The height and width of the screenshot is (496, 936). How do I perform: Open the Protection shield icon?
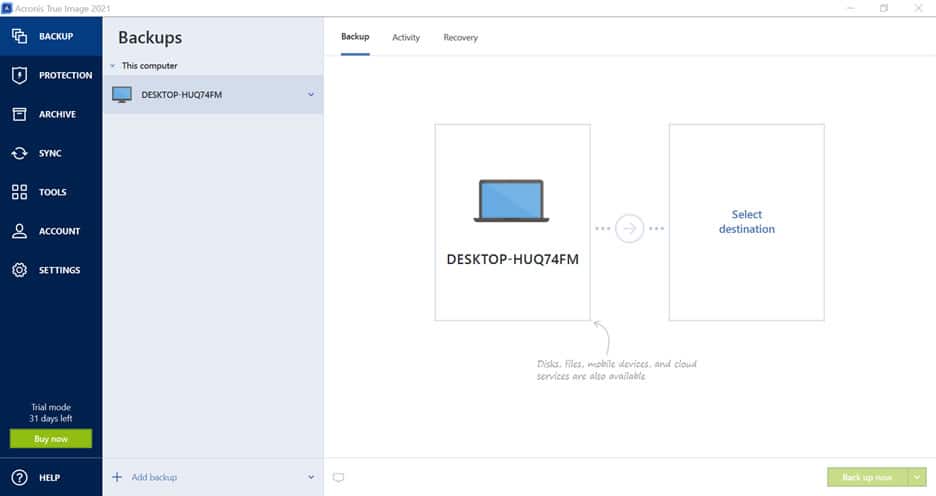coord(19,75)
